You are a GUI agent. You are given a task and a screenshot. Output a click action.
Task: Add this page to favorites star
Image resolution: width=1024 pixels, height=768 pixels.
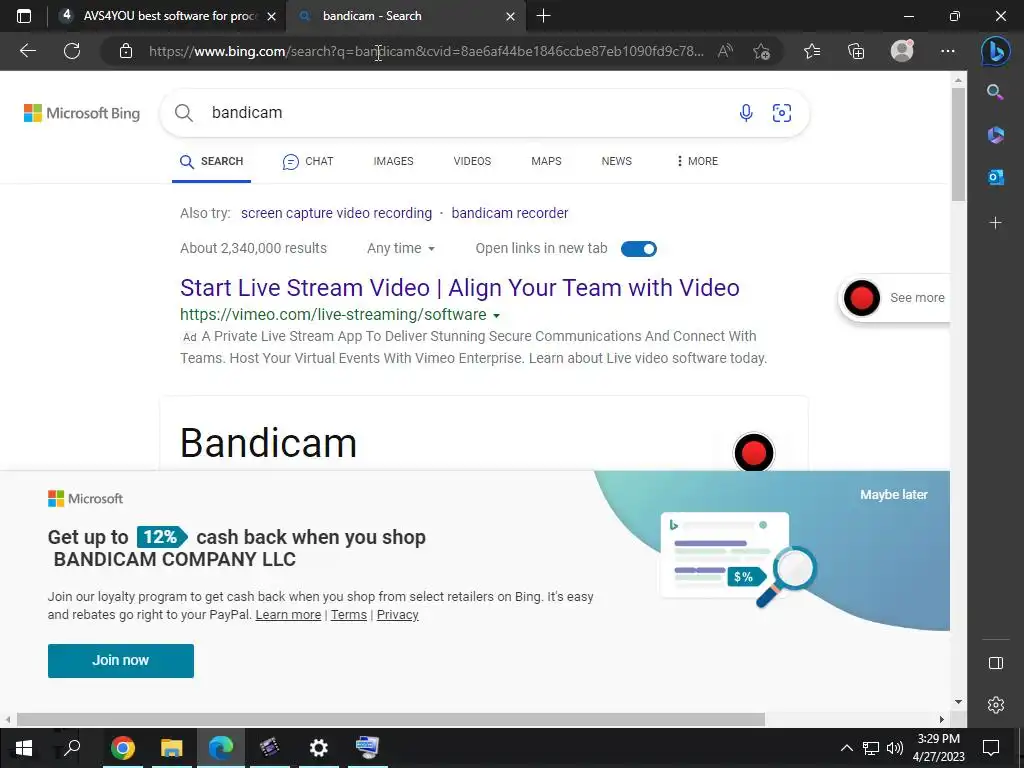click(761, 51)
